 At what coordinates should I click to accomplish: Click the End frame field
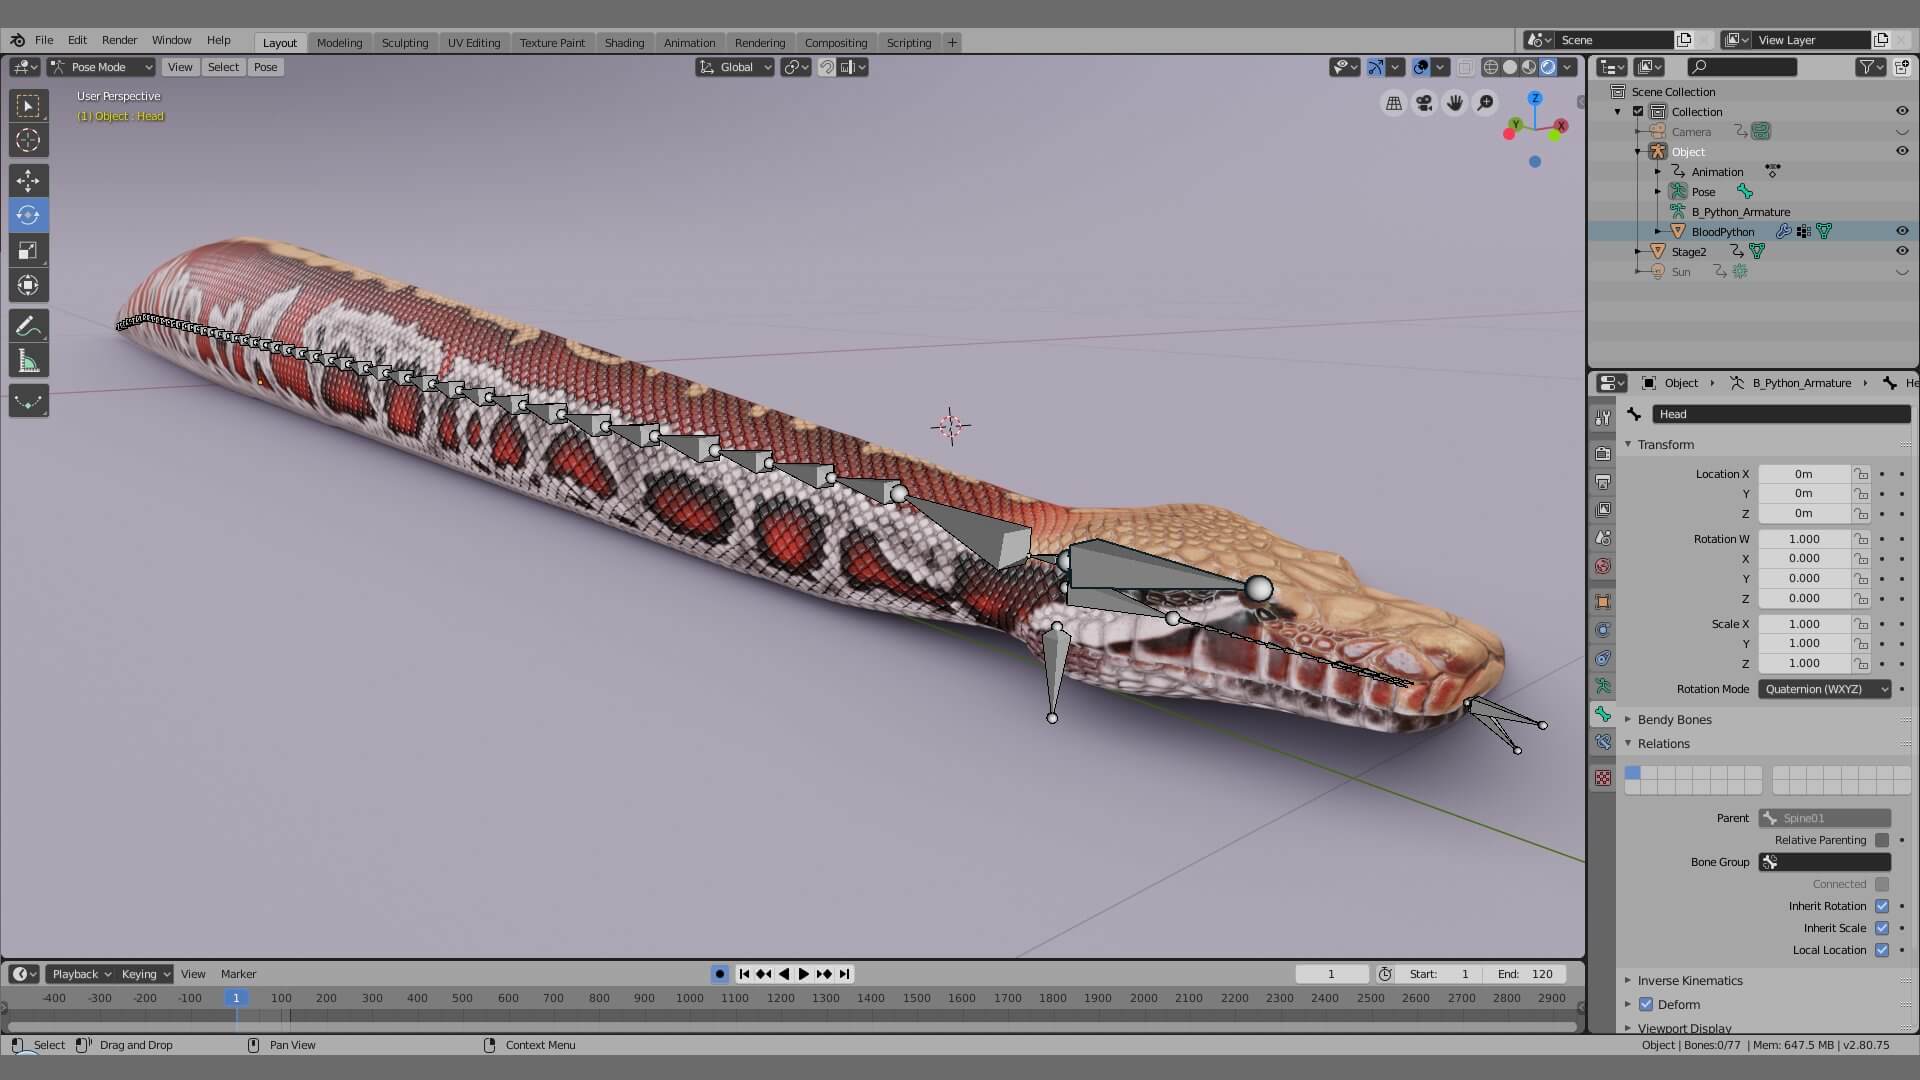click(x=1527, y=974)
